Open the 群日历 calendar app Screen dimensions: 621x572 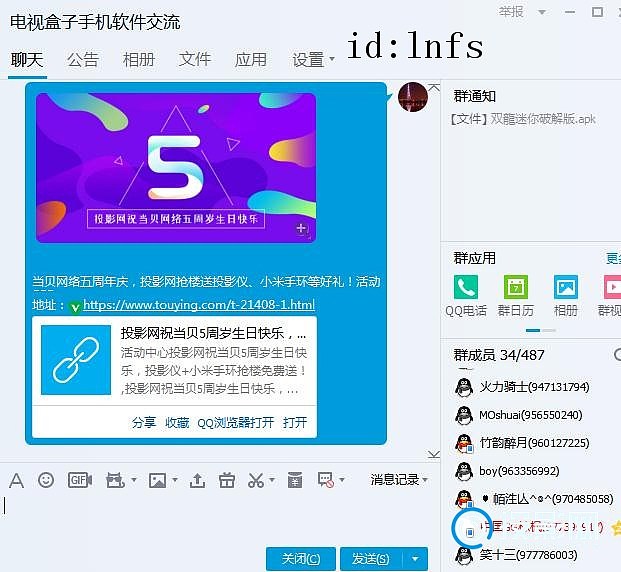pos(516,286)
